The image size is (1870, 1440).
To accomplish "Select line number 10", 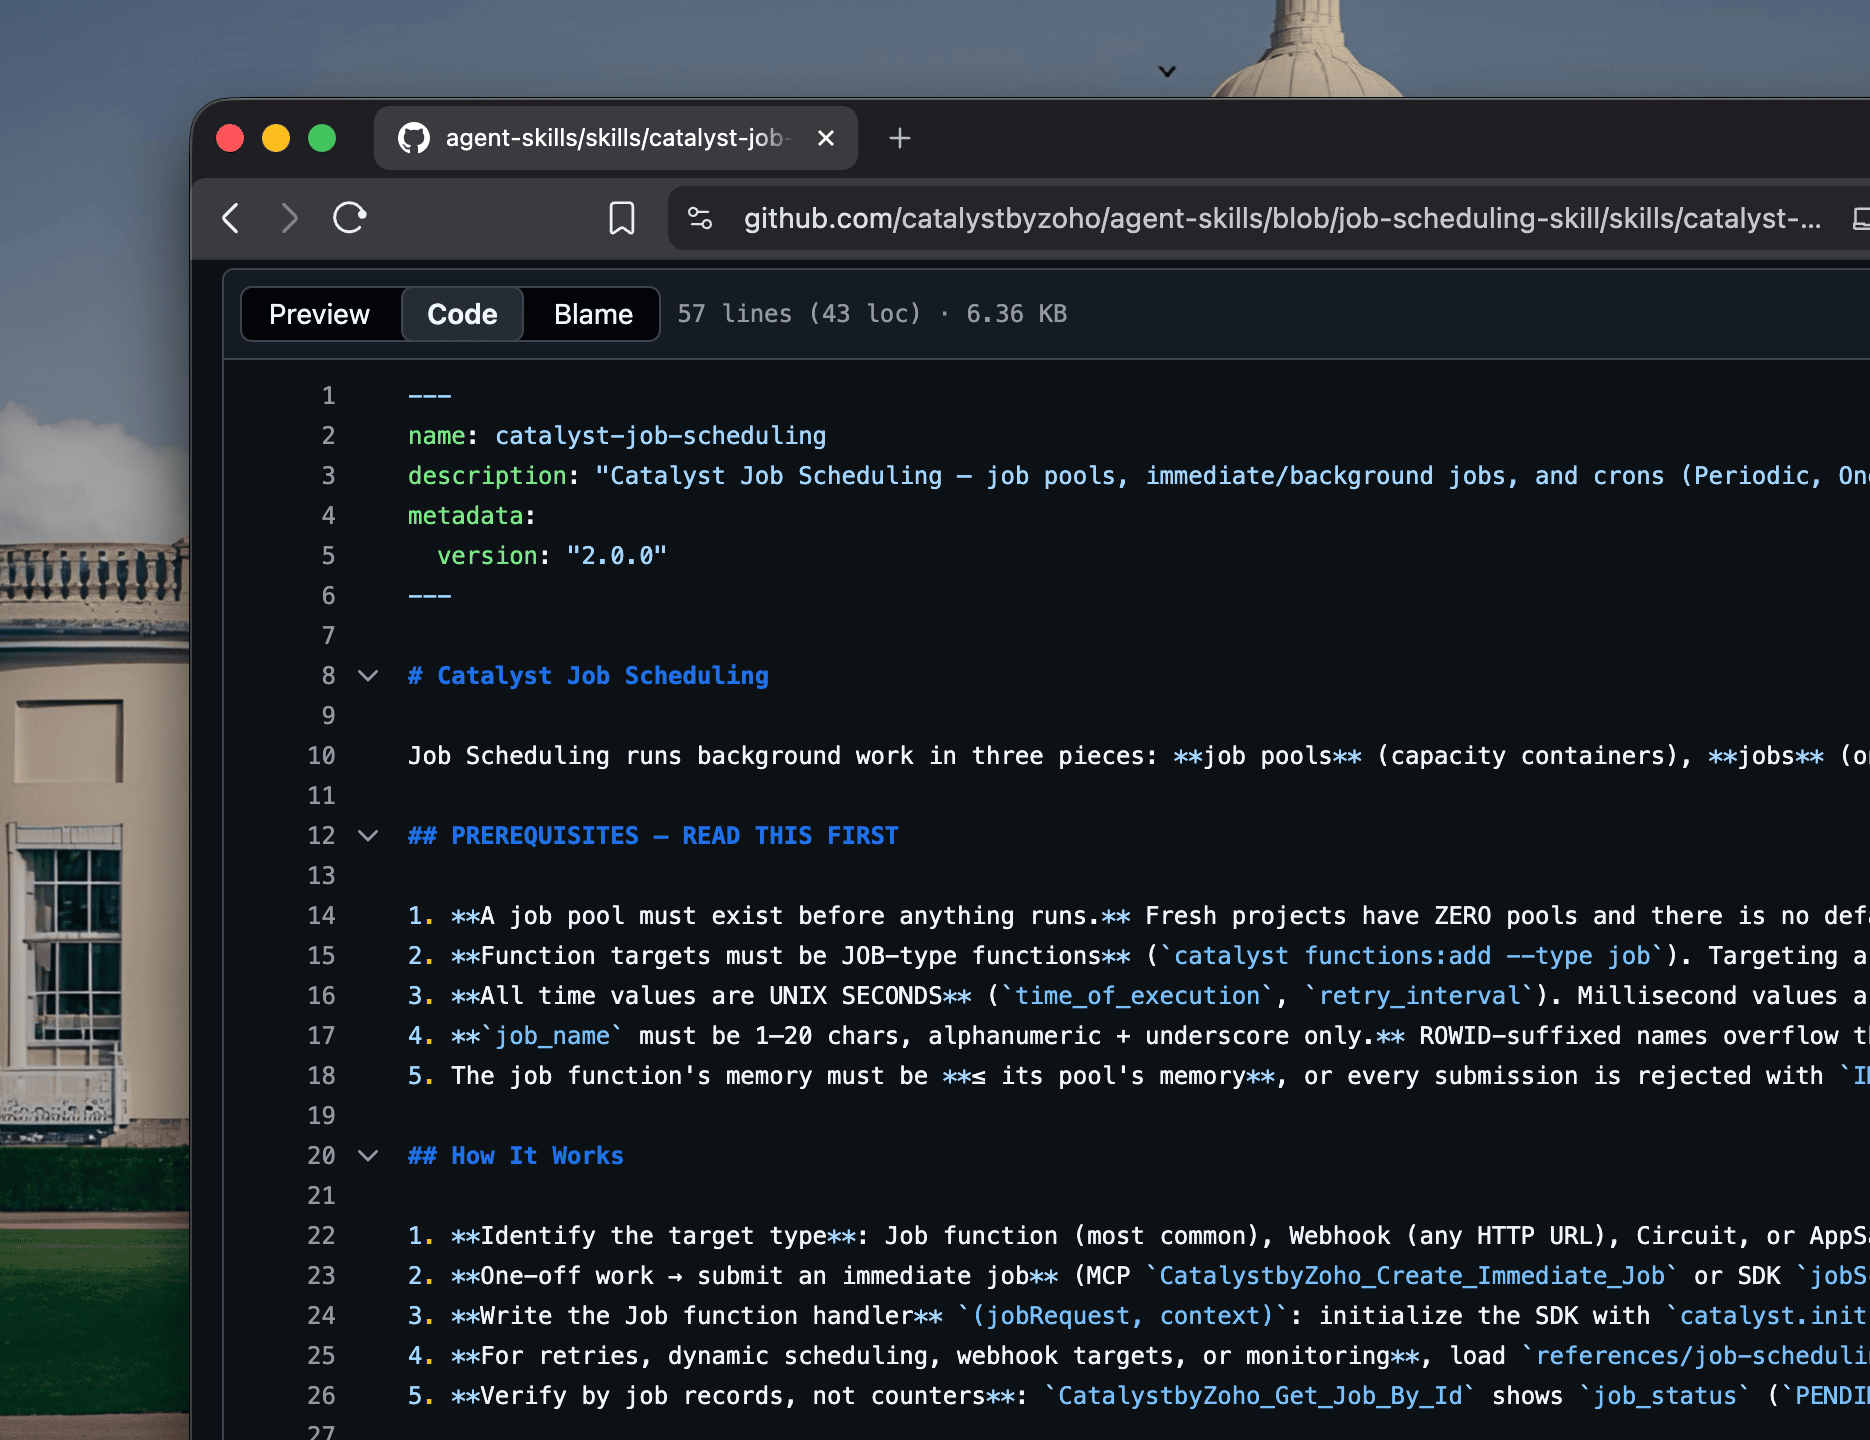I will click(x=321, y=756).
